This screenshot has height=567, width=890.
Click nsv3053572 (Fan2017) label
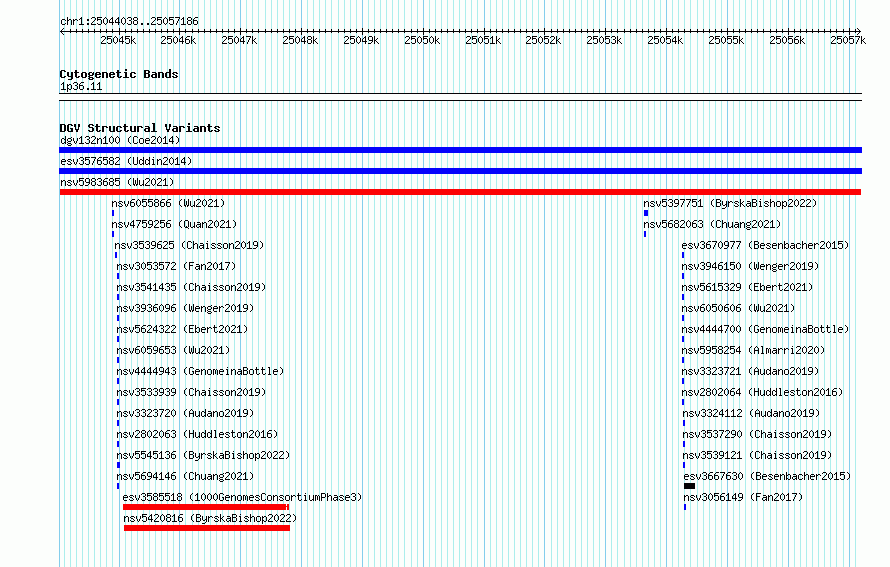click(176, 266)
